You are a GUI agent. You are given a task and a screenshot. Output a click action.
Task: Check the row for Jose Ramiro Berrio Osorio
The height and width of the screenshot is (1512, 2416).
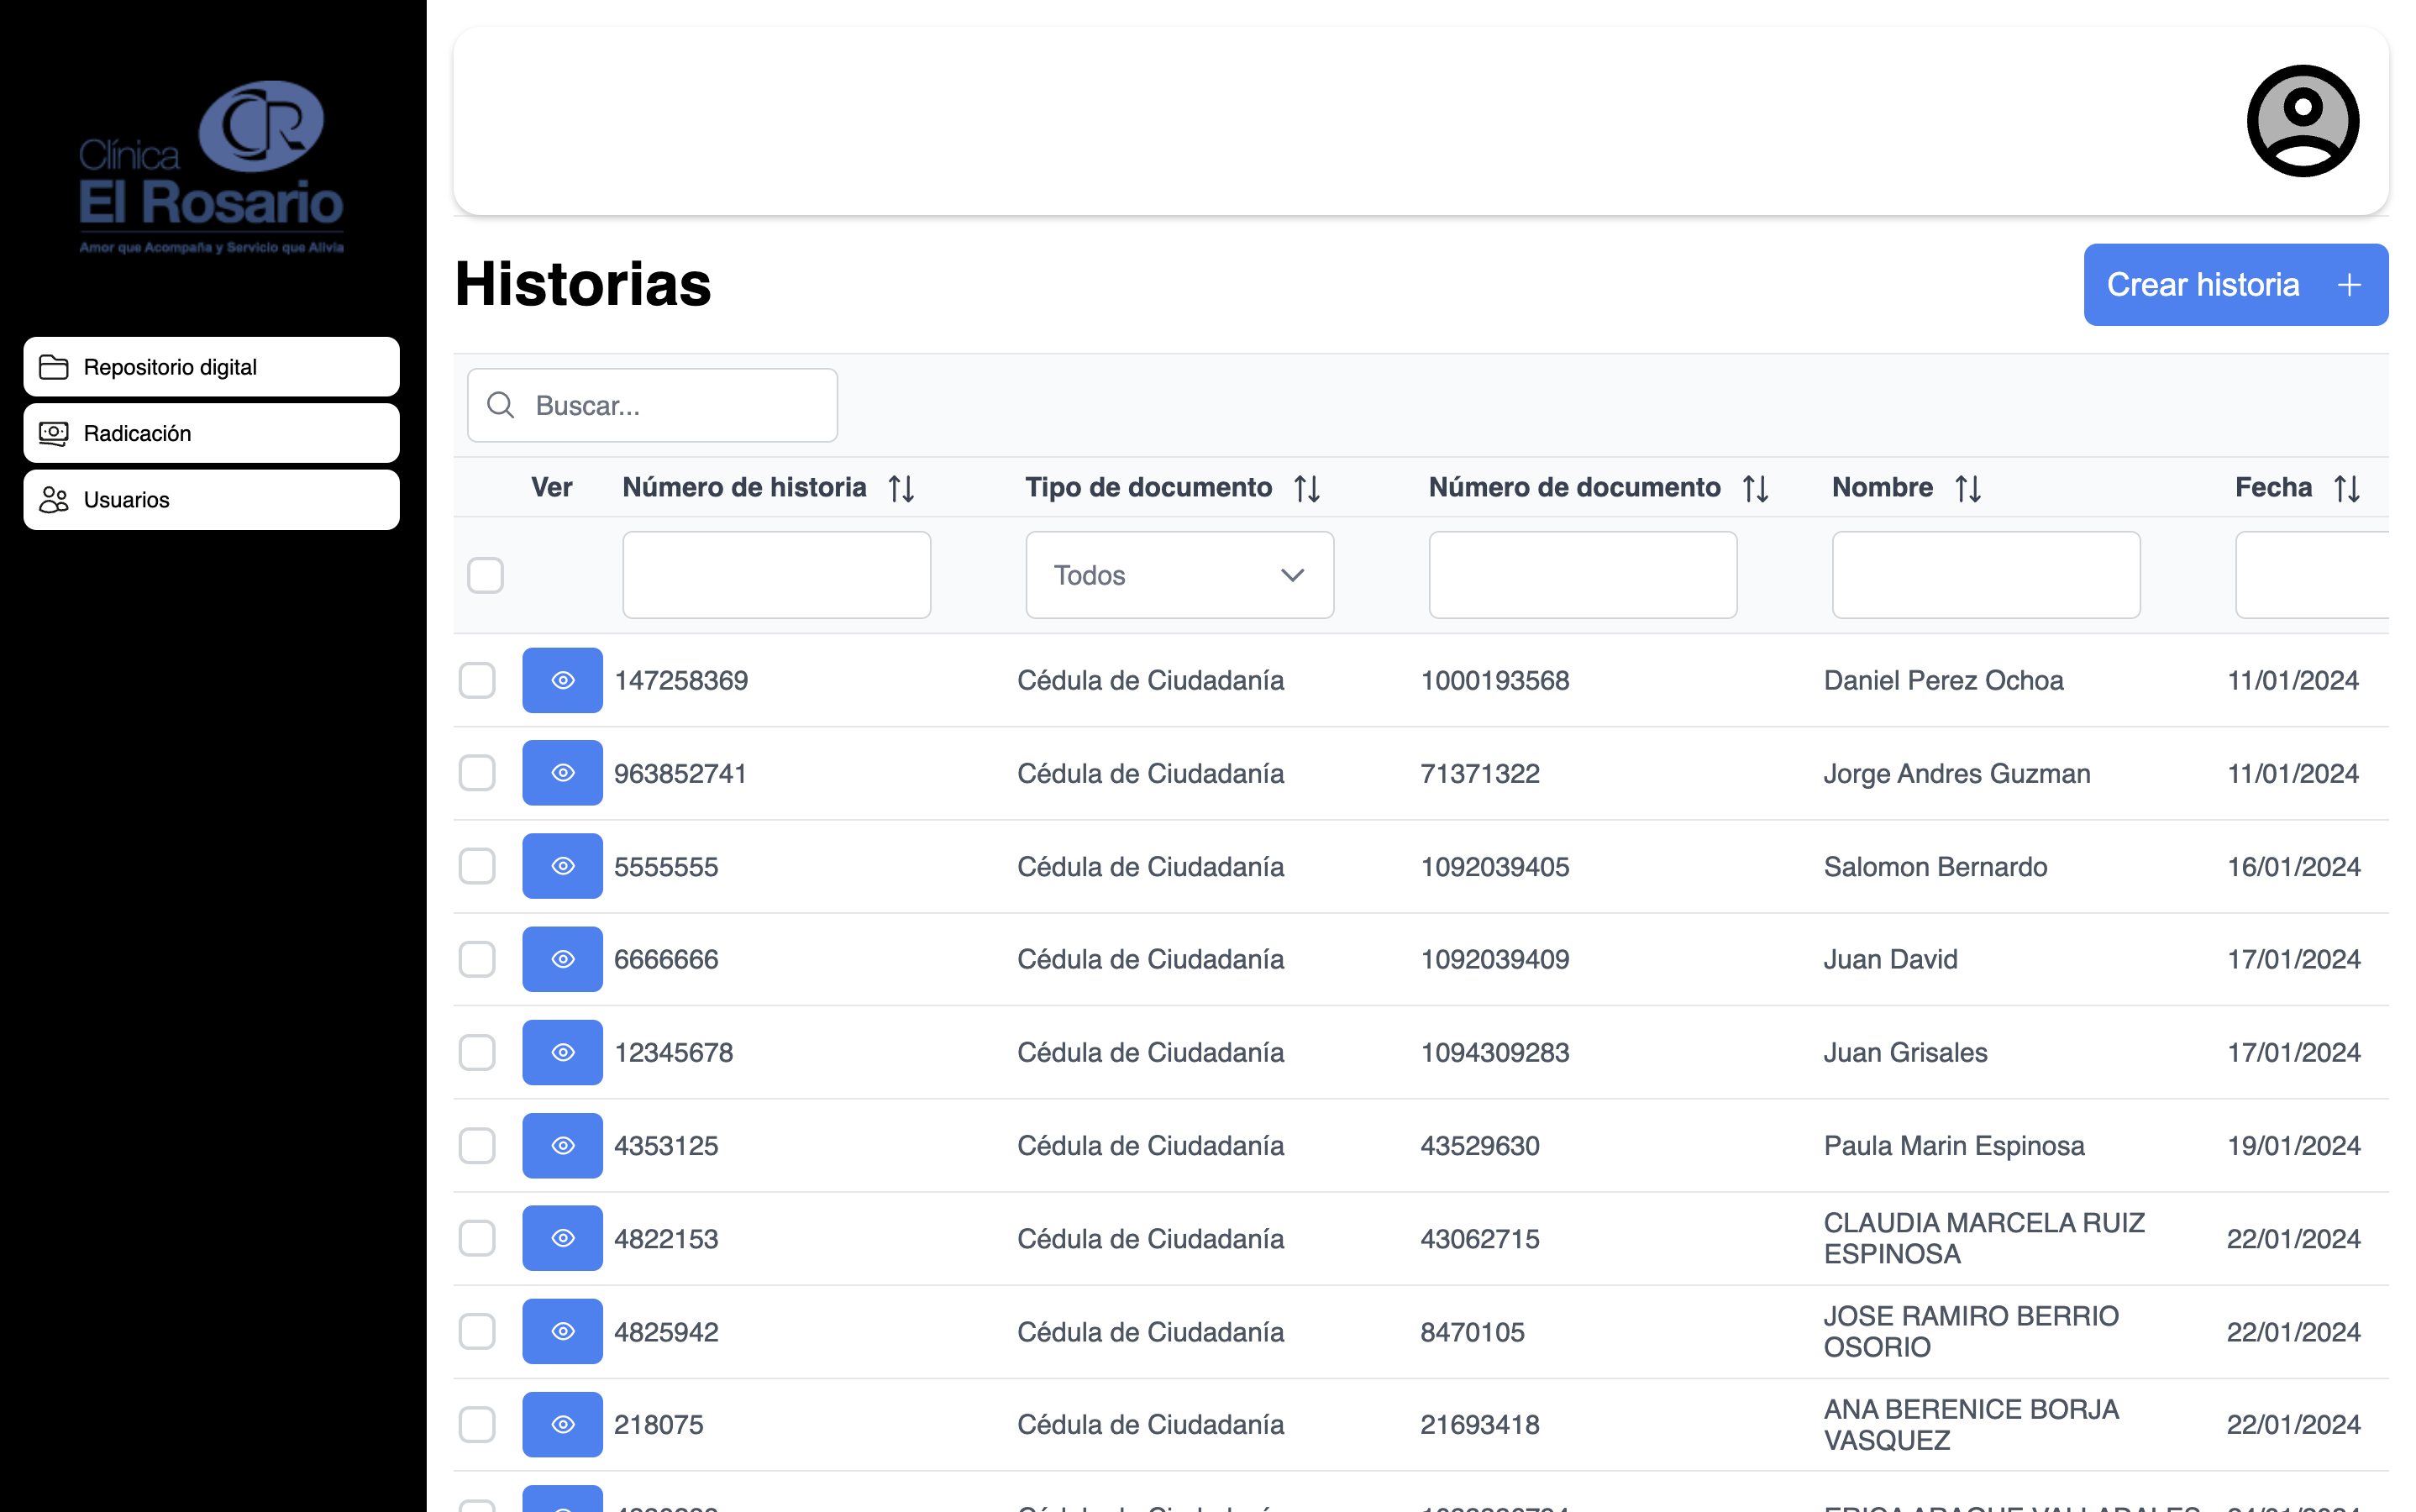click(x=477, y=1331)
